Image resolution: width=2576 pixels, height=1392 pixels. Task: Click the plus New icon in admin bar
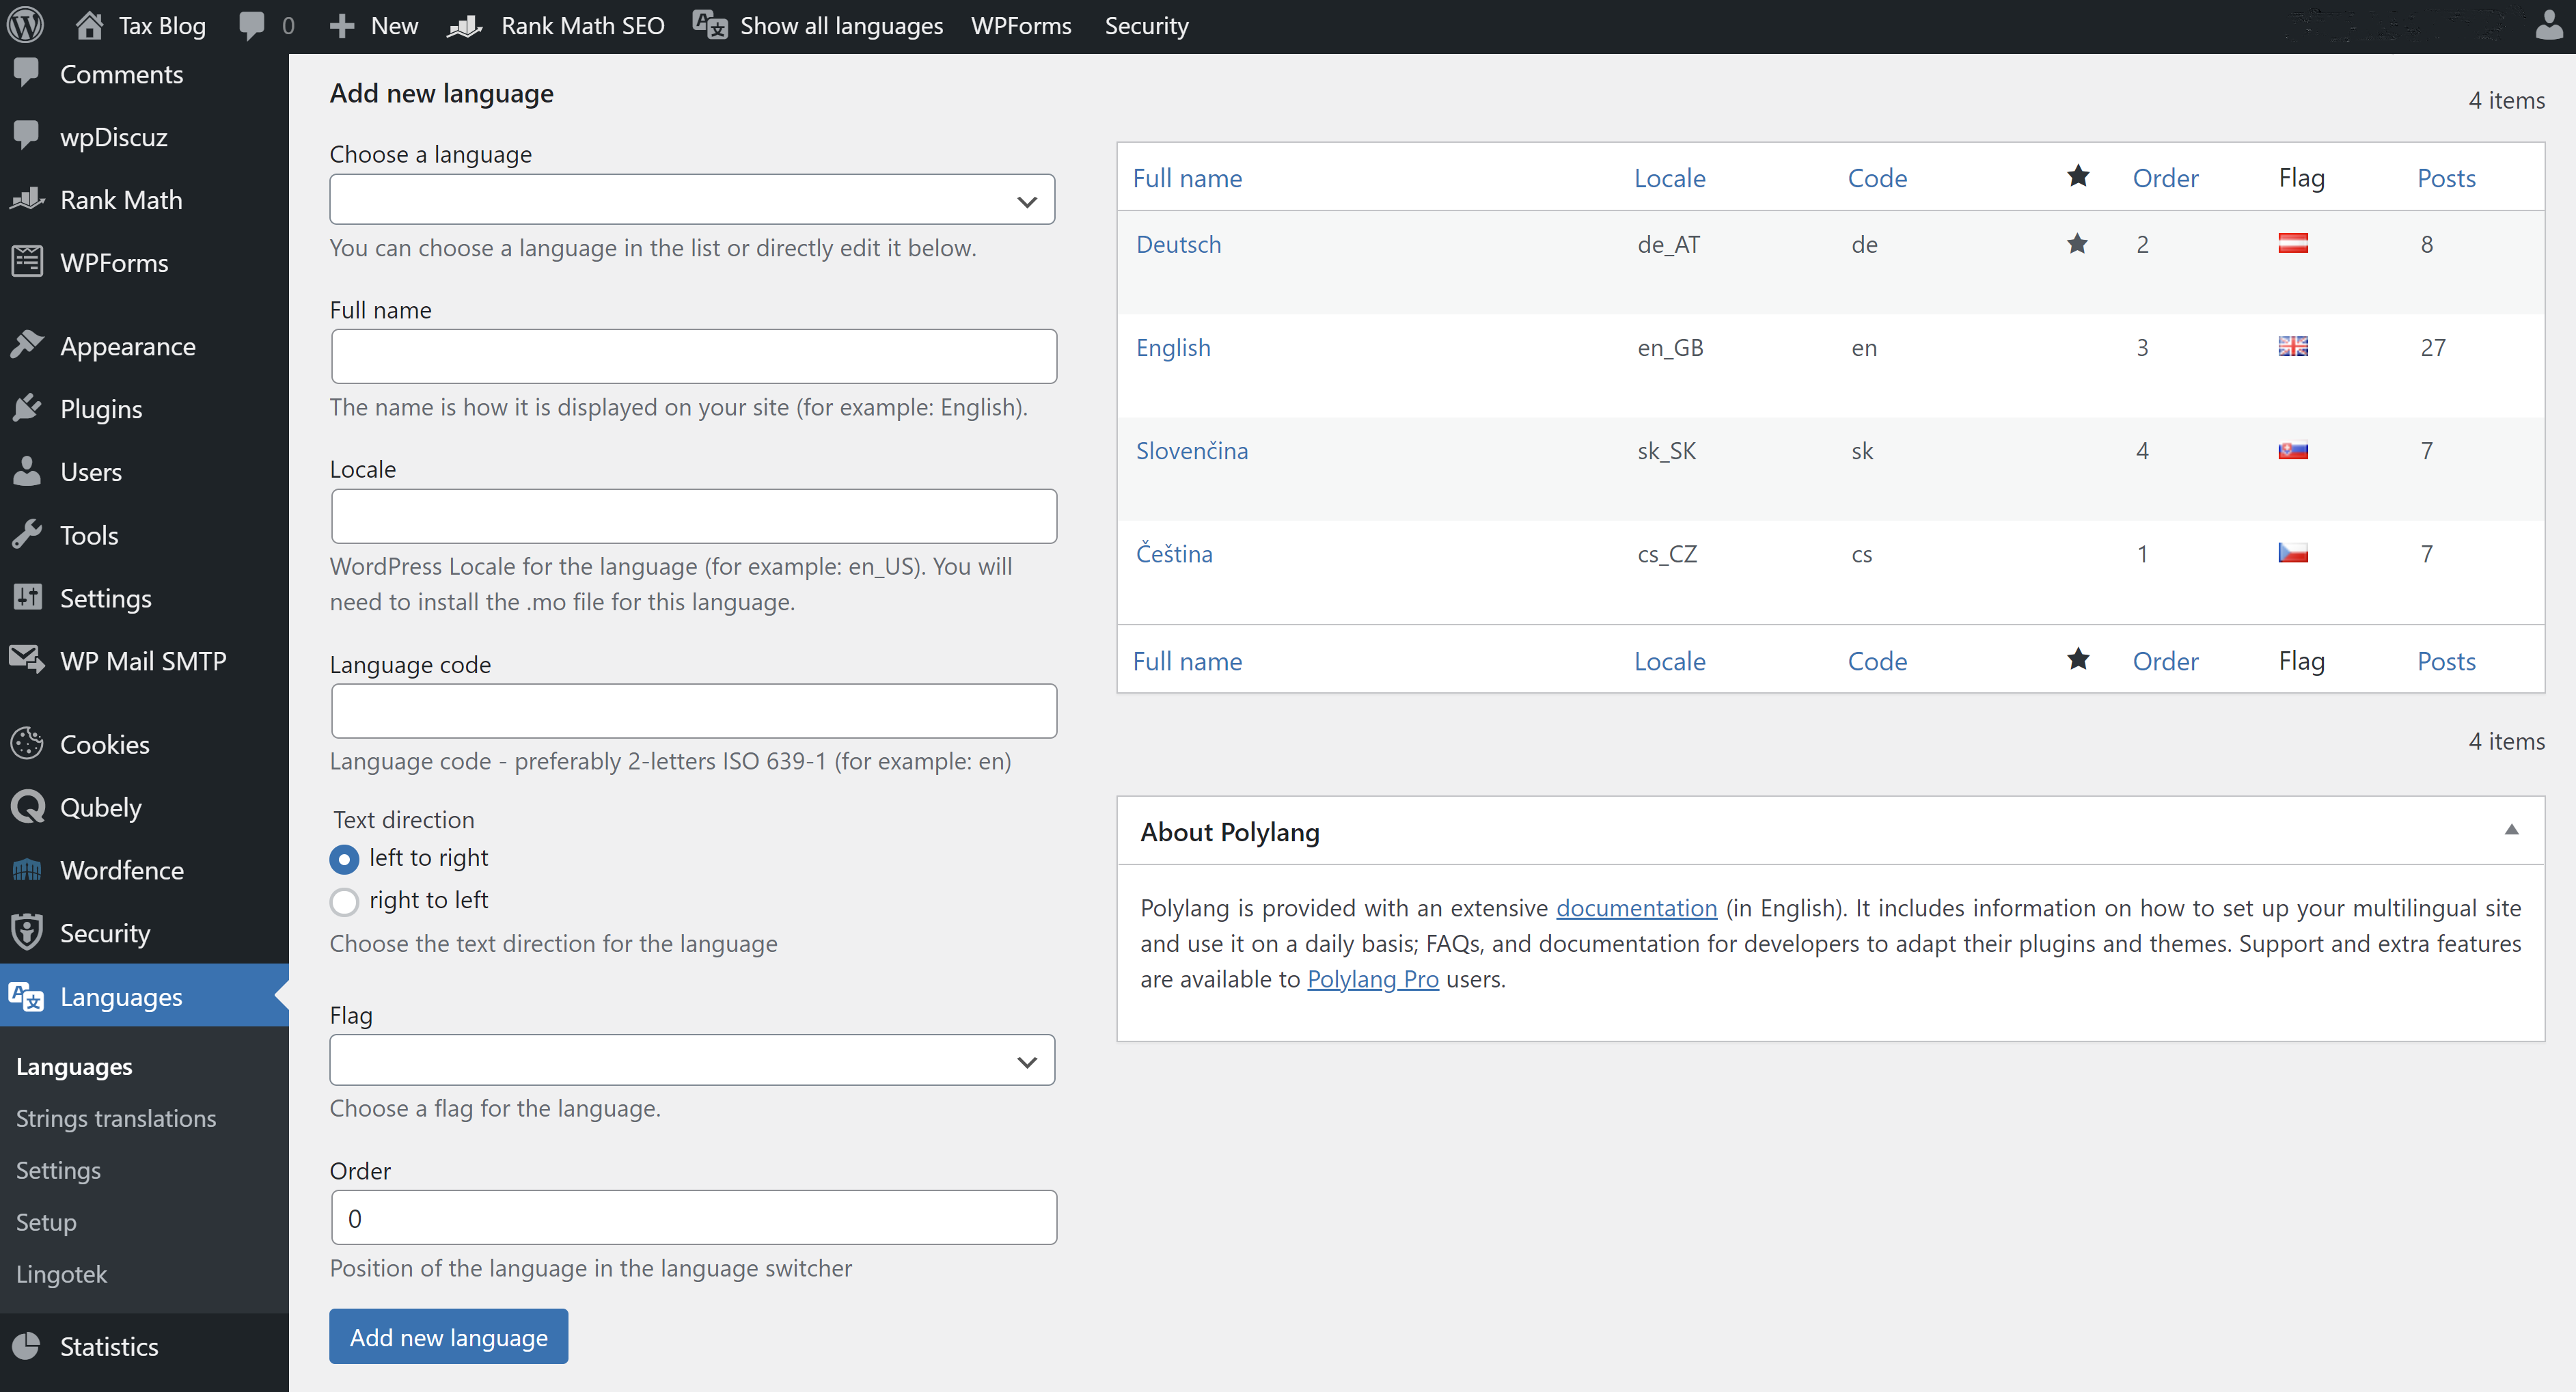(x=342, y=26)
